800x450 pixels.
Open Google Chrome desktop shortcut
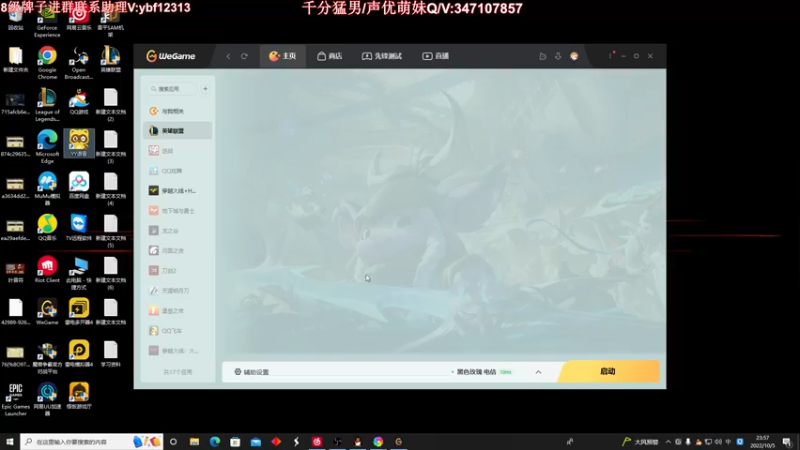[x=47, y=63]
